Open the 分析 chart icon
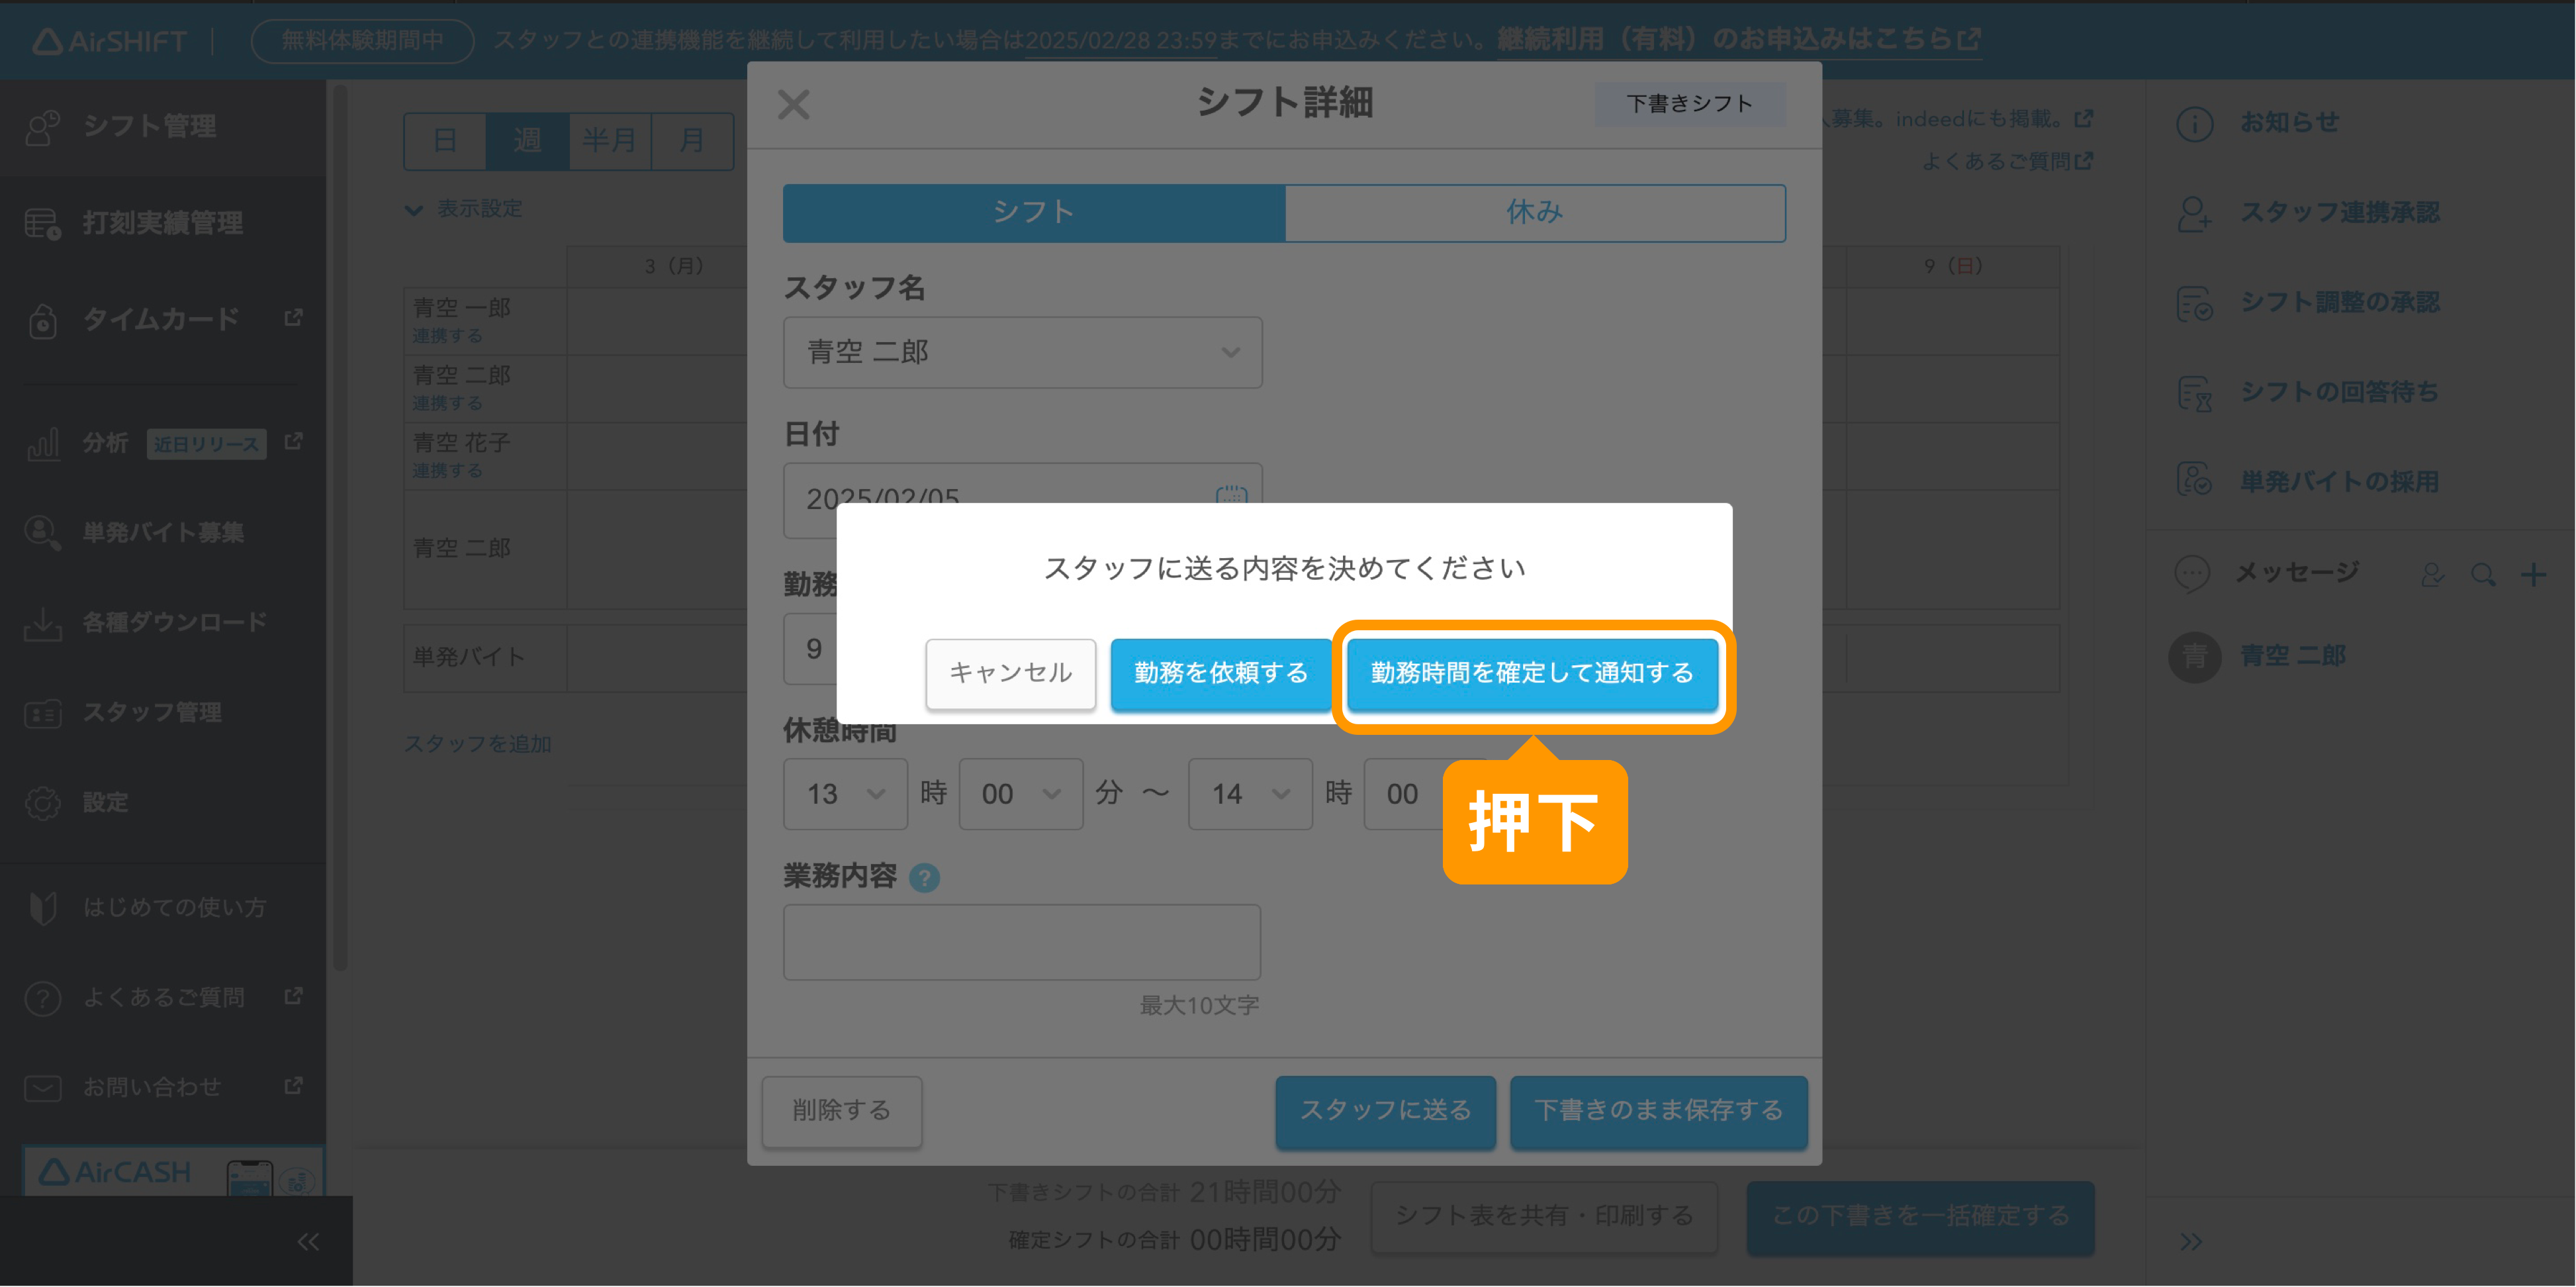Screen dimensions: 2576x1287 click(42, 443)
